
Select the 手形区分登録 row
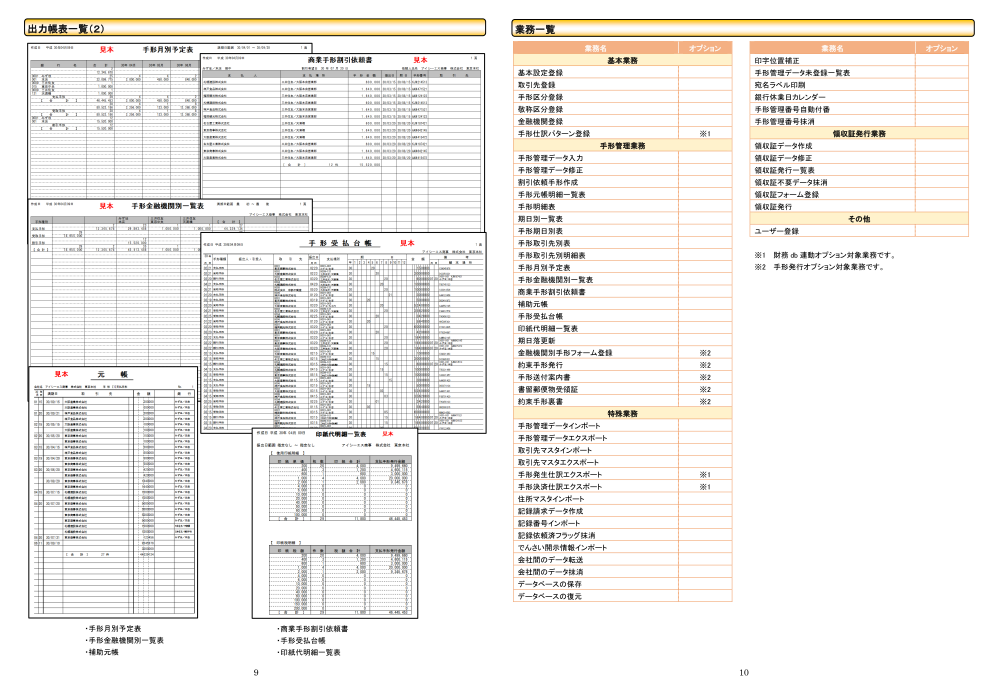point(622,97)
